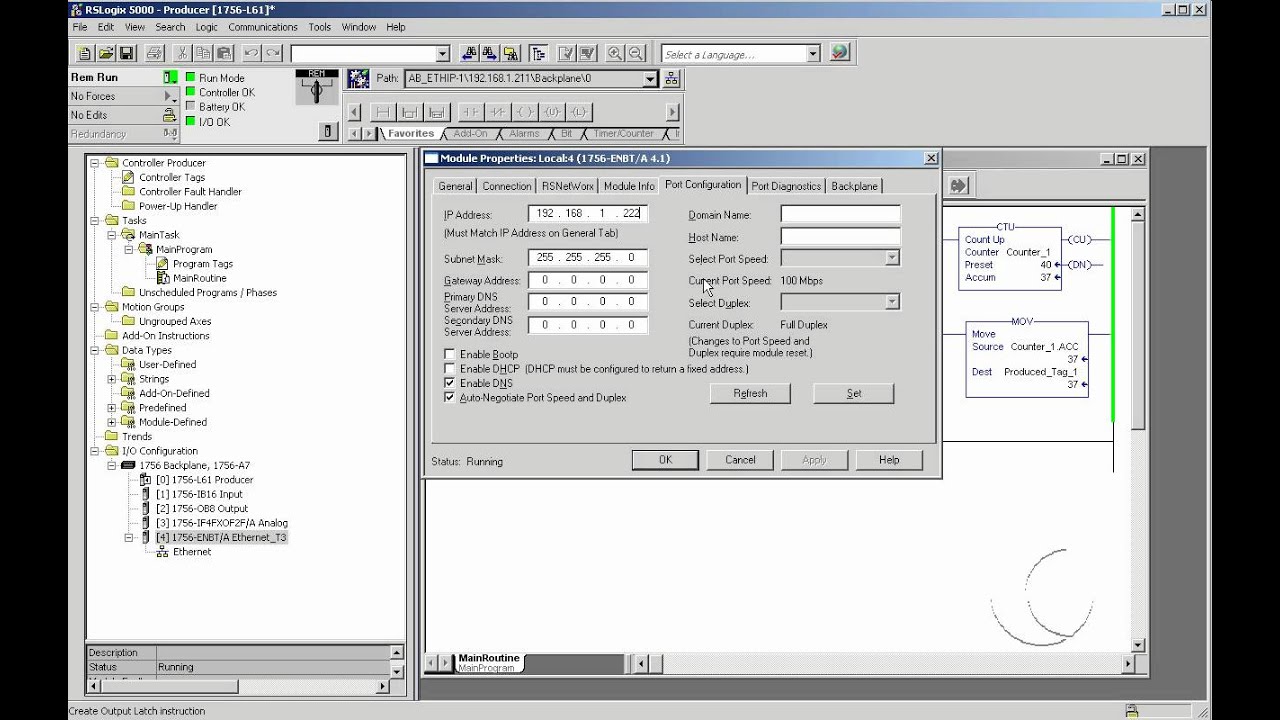Open the search text combo box dropdown
This screenshot has width=1280, height=720.
tap(442, 54)
